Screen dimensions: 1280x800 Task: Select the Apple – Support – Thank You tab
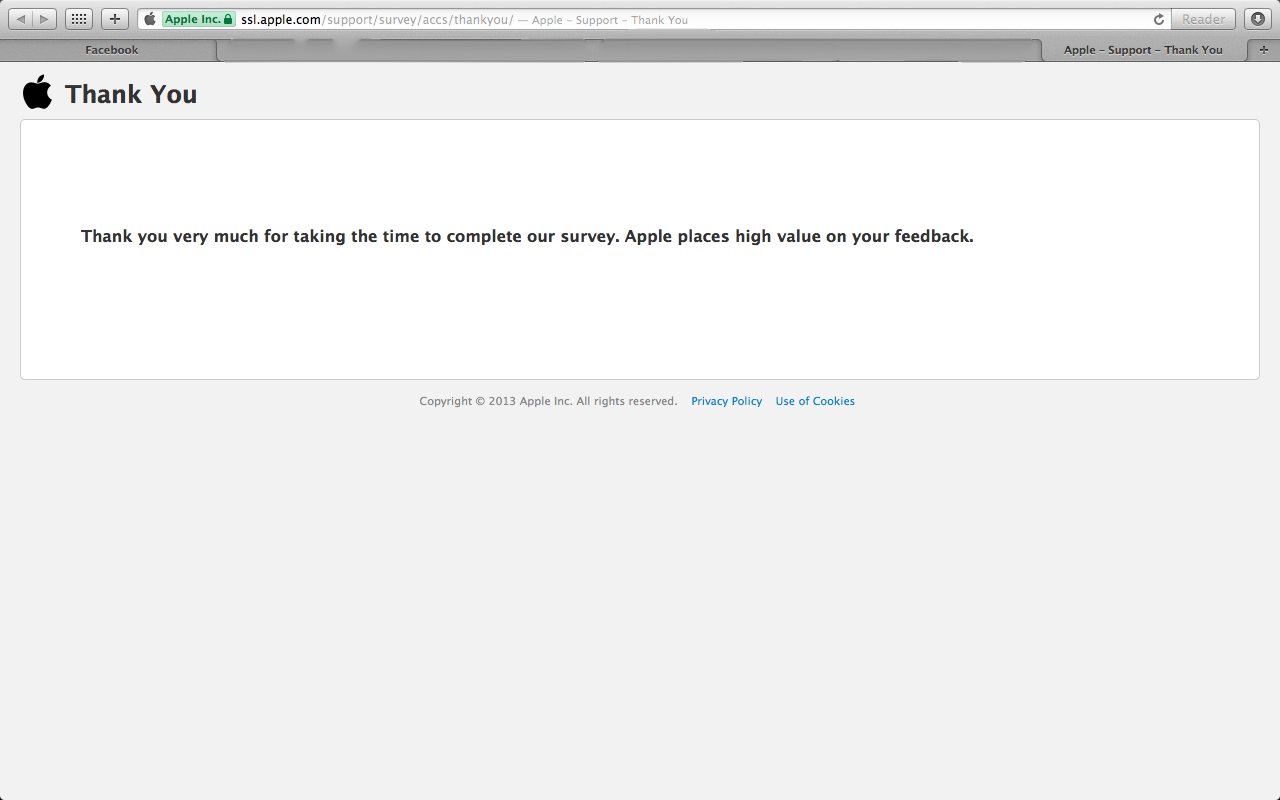tap(1143, 50)
